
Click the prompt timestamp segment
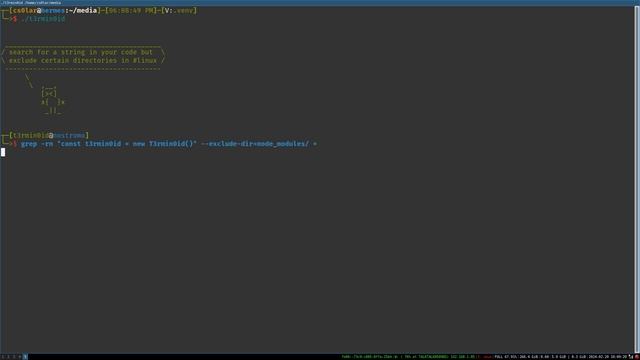click(x=131, y=11)
